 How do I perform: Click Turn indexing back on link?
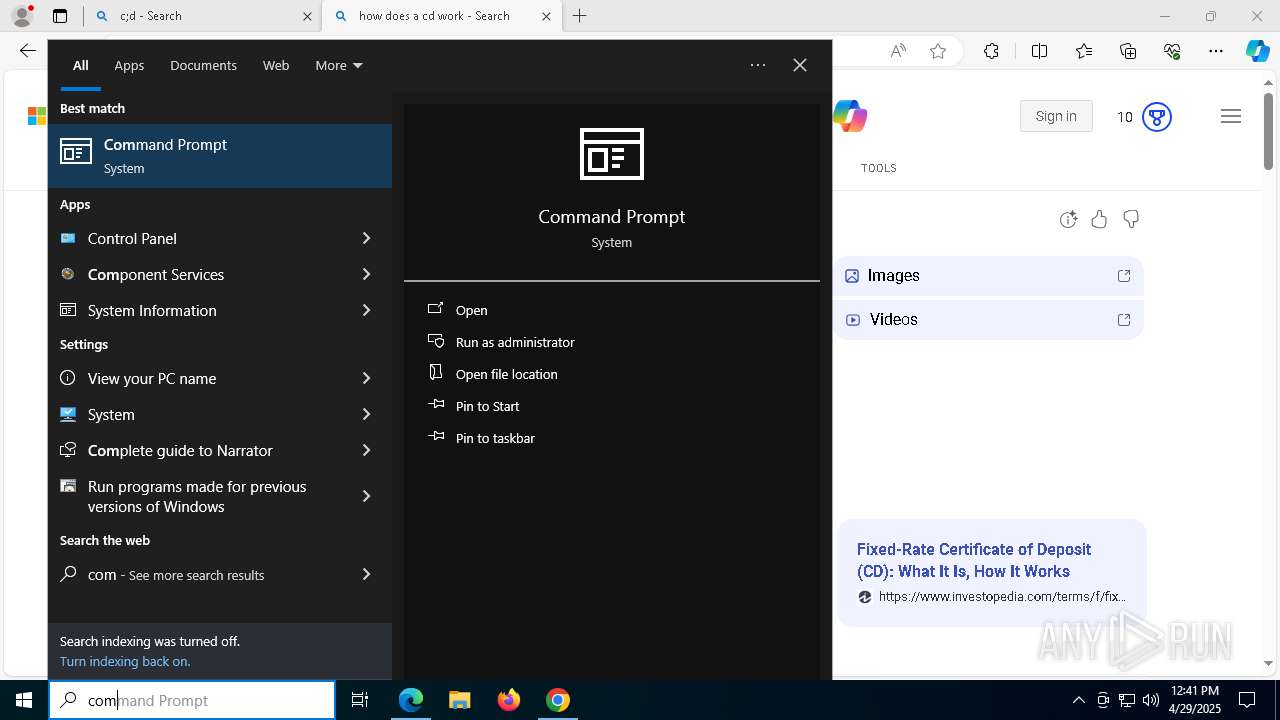(x=125, y=661)
